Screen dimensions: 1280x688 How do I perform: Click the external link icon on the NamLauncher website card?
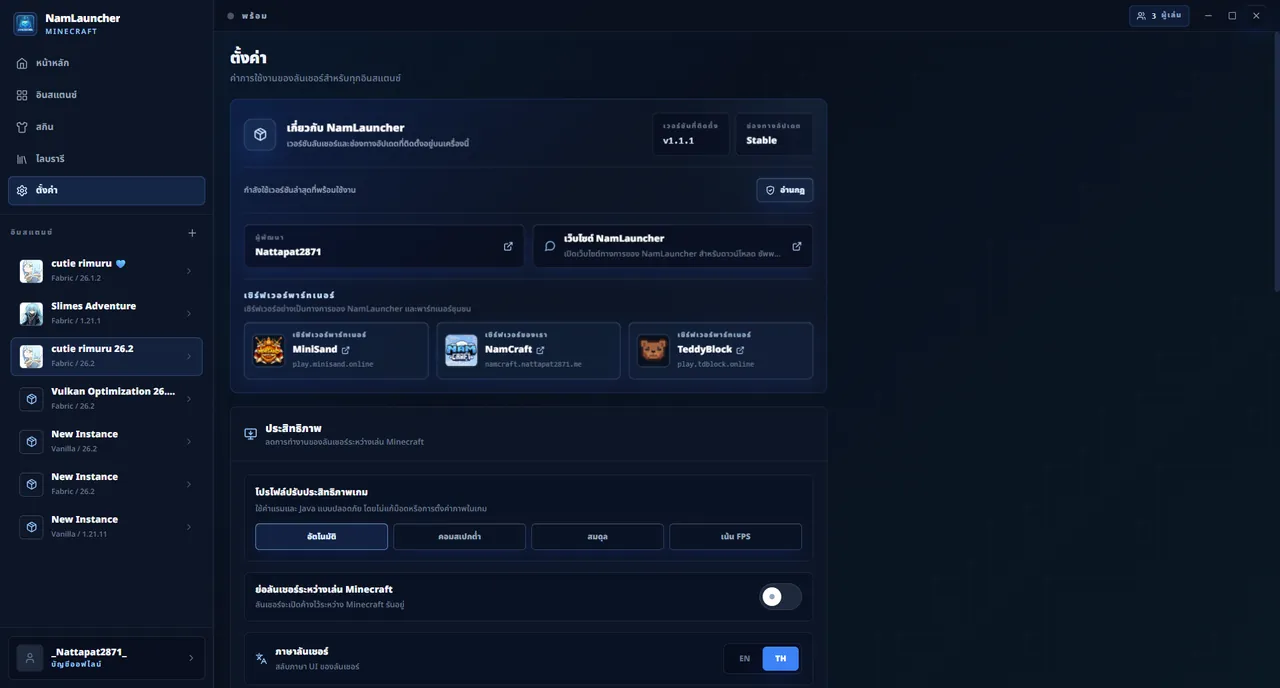tap(797, 246)
